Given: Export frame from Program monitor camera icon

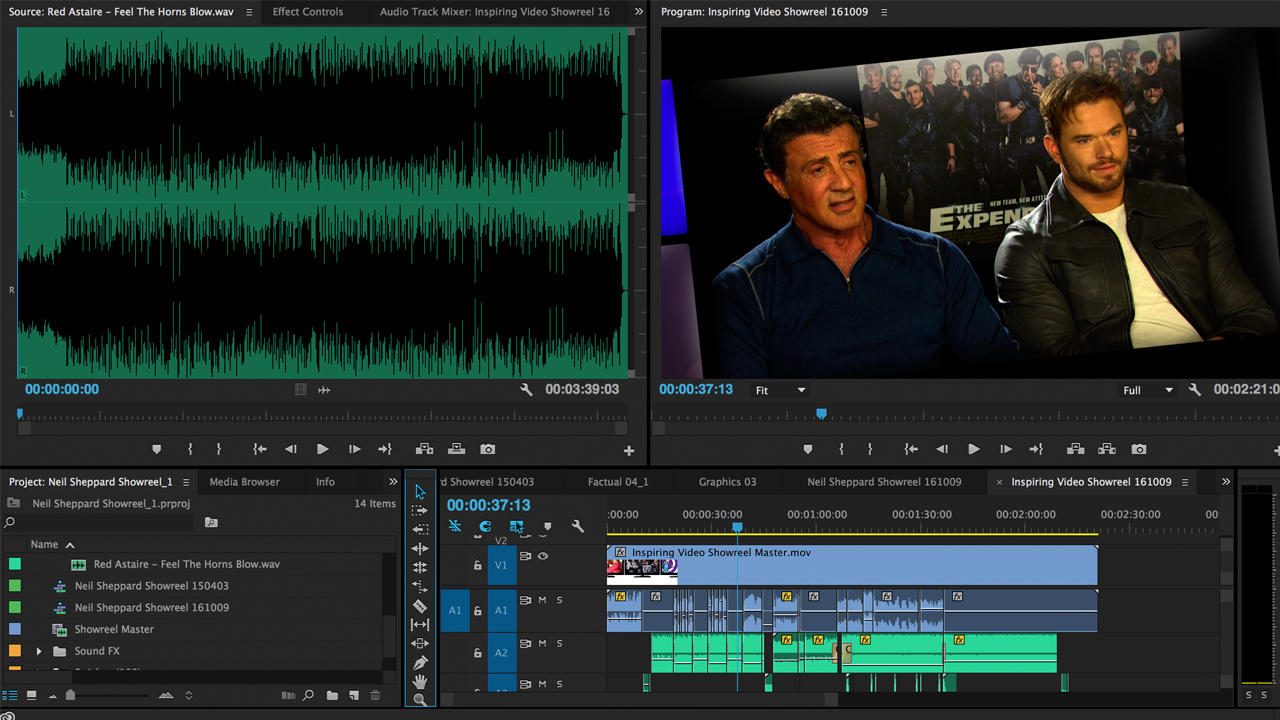Looking at the screenshot, I should tap(1139, 449).
